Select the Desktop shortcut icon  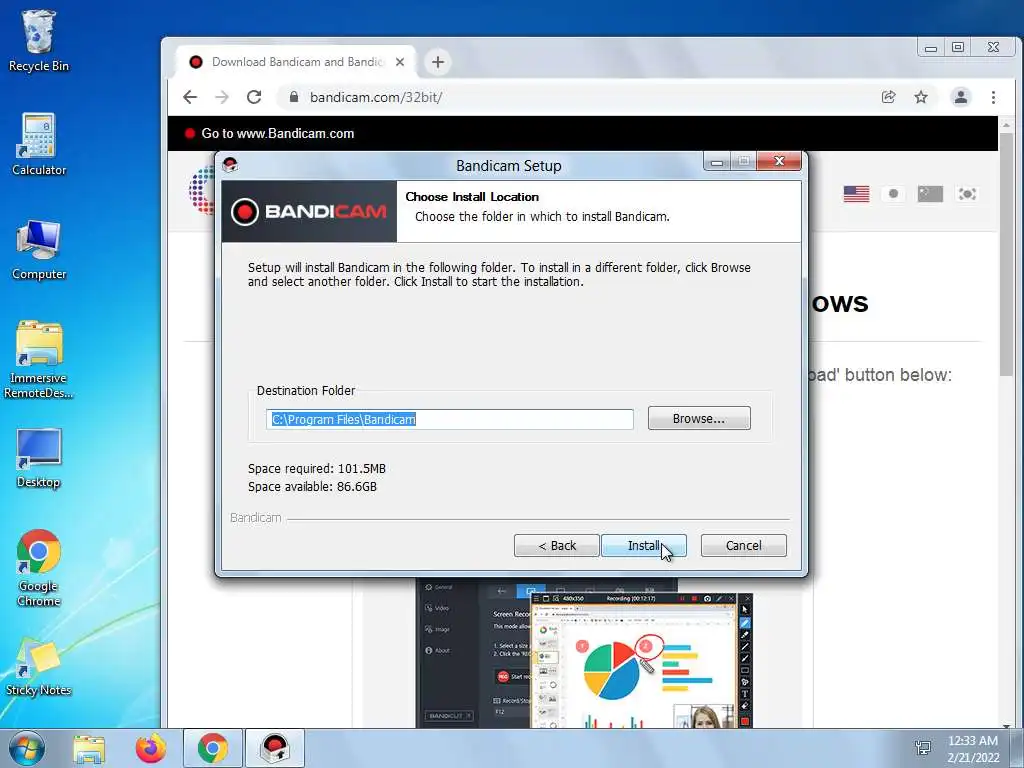pyautogui.click(x=39, y=457)
